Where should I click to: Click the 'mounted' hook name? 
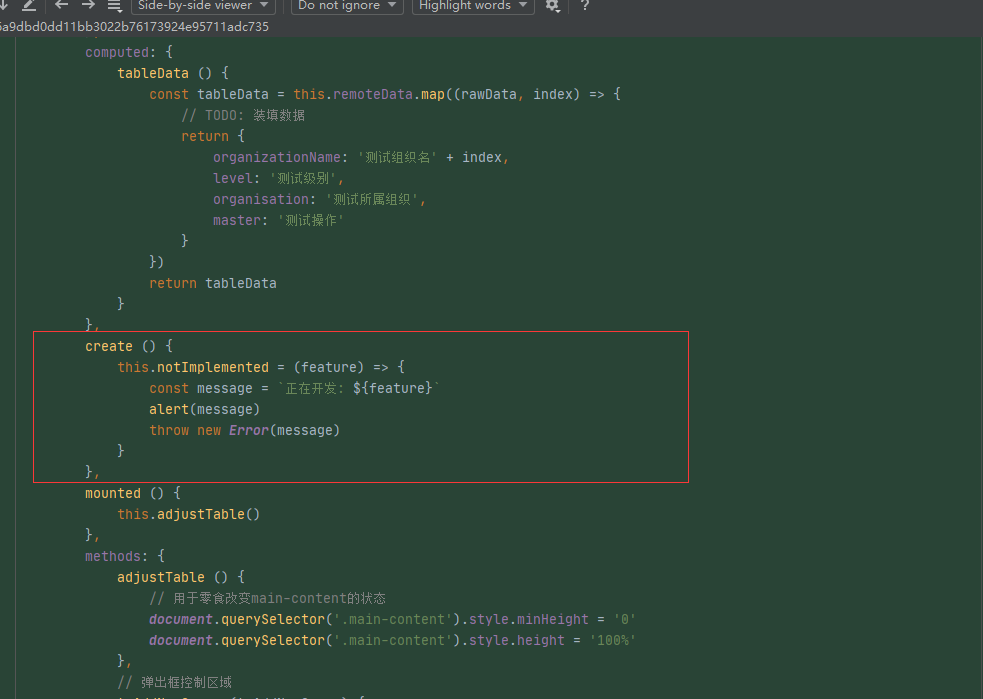tap(112, 493)
